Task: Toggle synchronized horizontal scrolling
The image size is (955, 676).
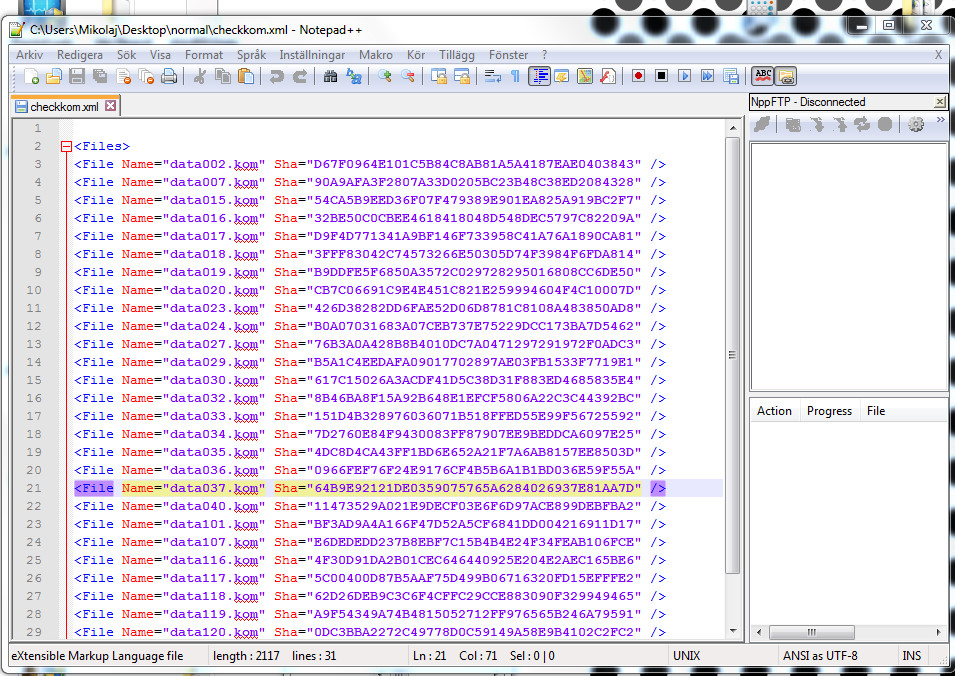Action: [x=462, y=76]
